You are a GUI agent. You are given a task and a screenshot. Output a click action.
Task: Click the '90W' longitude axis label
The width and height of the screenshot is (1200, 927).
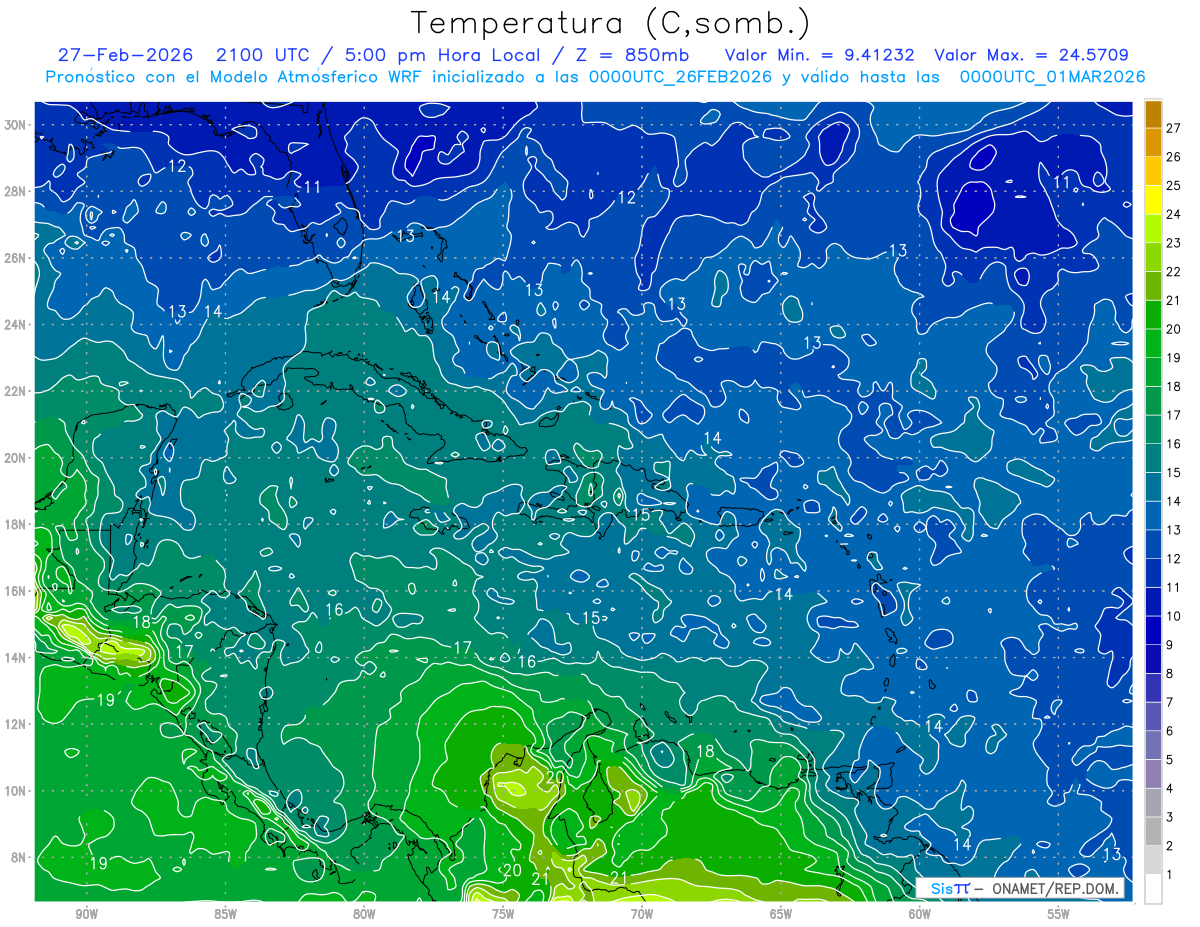(x=86, y=914)
